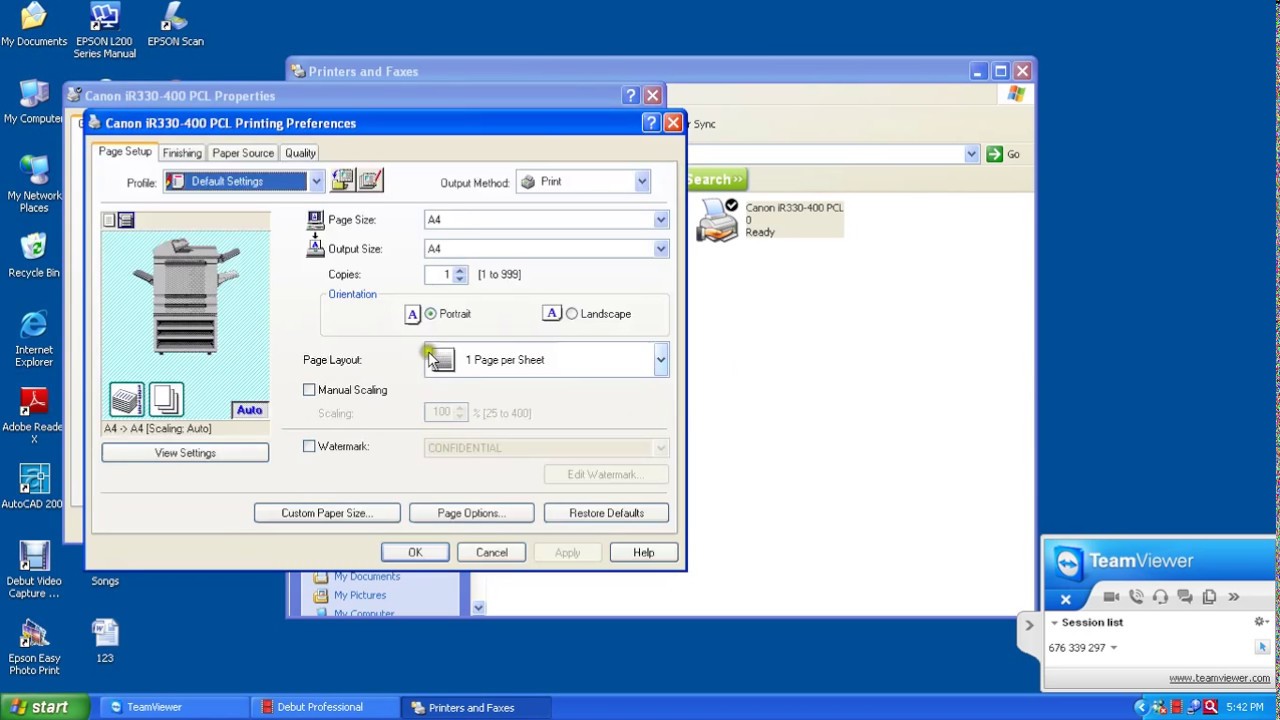Image resolution: width=1280 pixels, height=720 pixels.
Task: Open the Recycle Bin desktop icon
Action: [x=34, y=256]
